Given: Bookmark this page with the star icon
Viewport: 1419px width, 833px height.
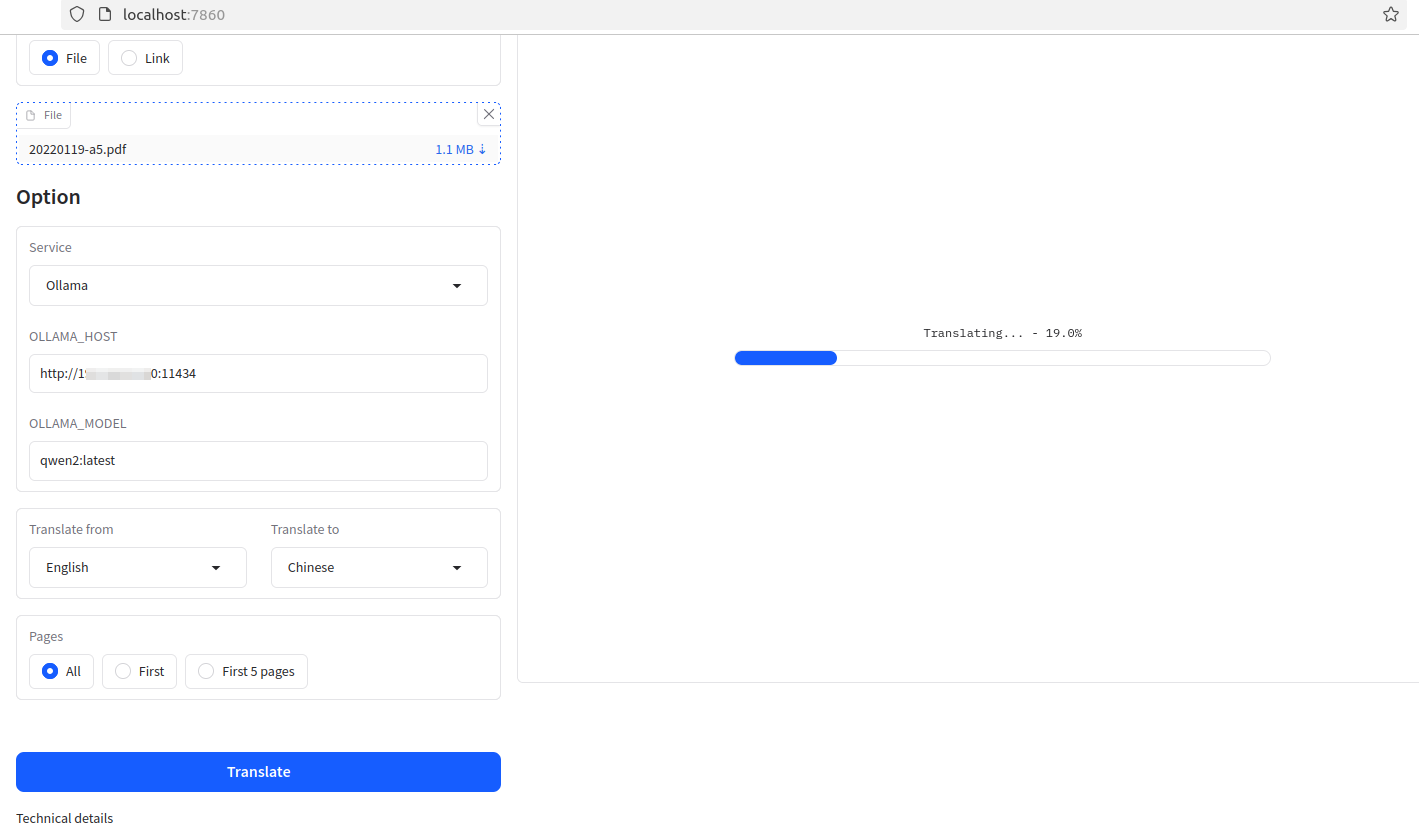Looking at the screenshot, I should pyautogui.click(x=1391, y=14).
